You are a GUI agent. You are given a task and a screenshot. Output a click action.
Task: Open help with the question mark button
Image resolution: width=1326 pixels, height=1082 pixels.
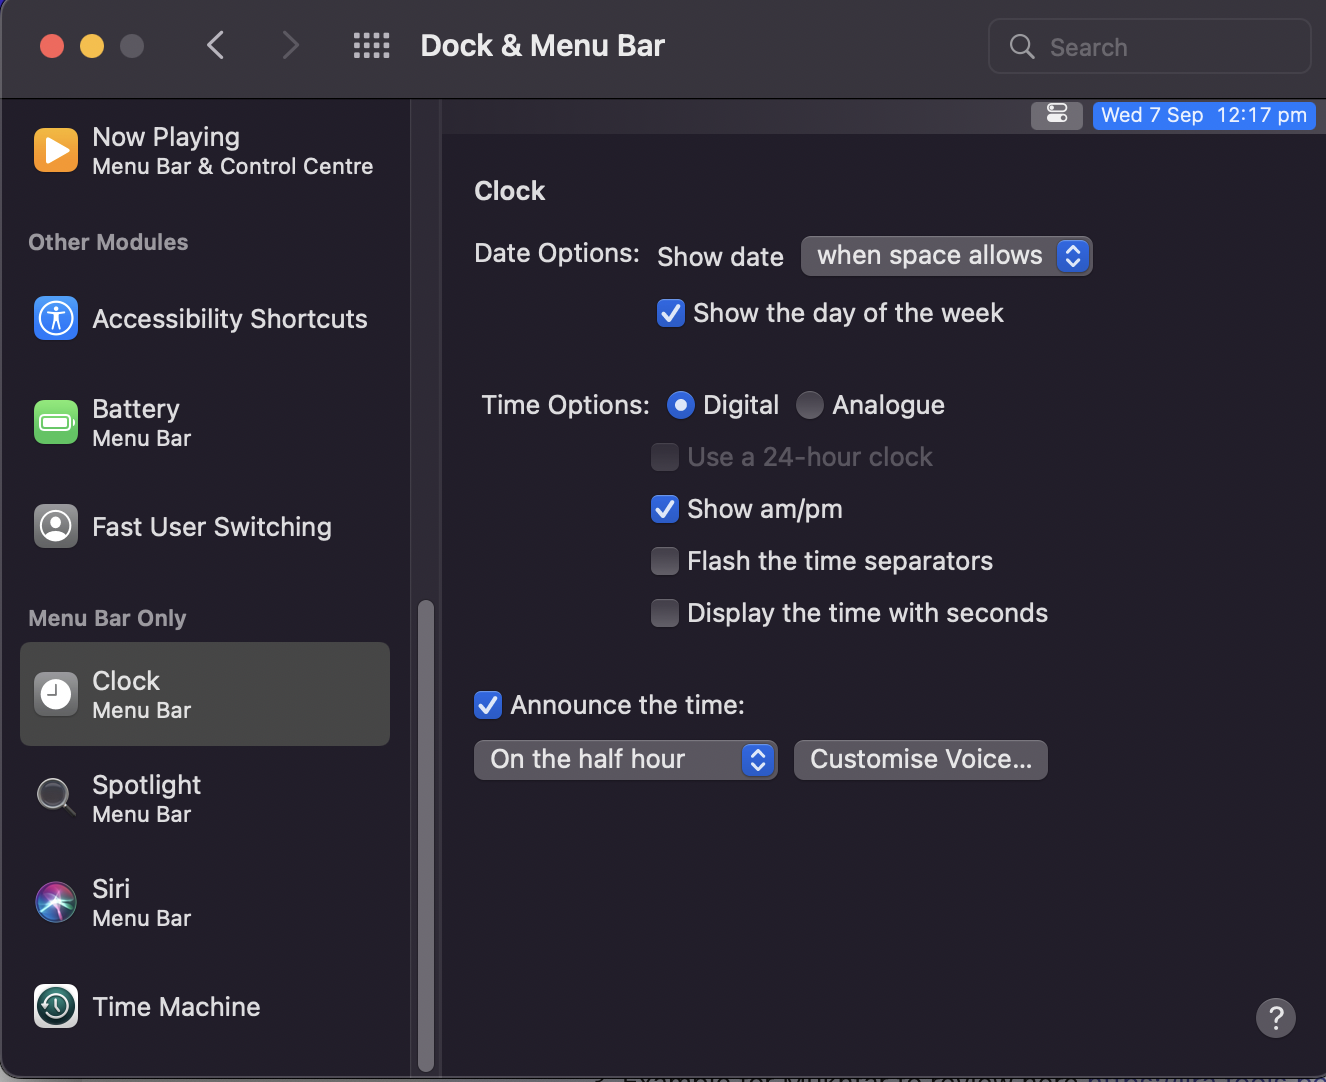[1276, 1018]
